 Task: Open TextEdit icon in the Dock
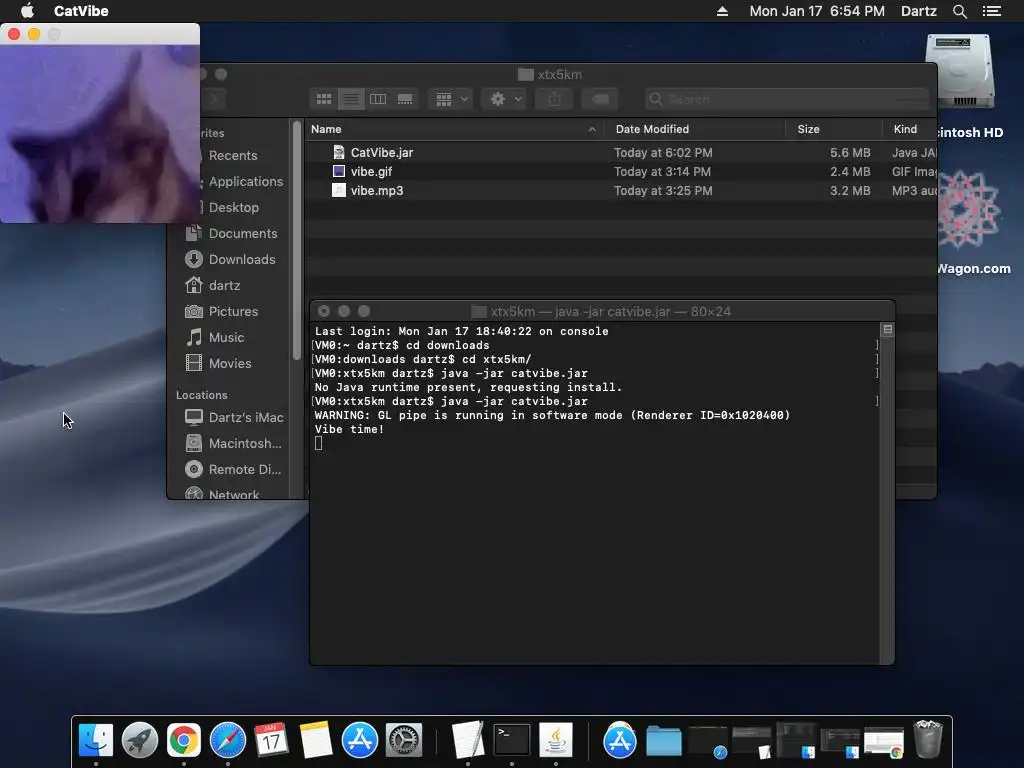click(x=468, y=740)
